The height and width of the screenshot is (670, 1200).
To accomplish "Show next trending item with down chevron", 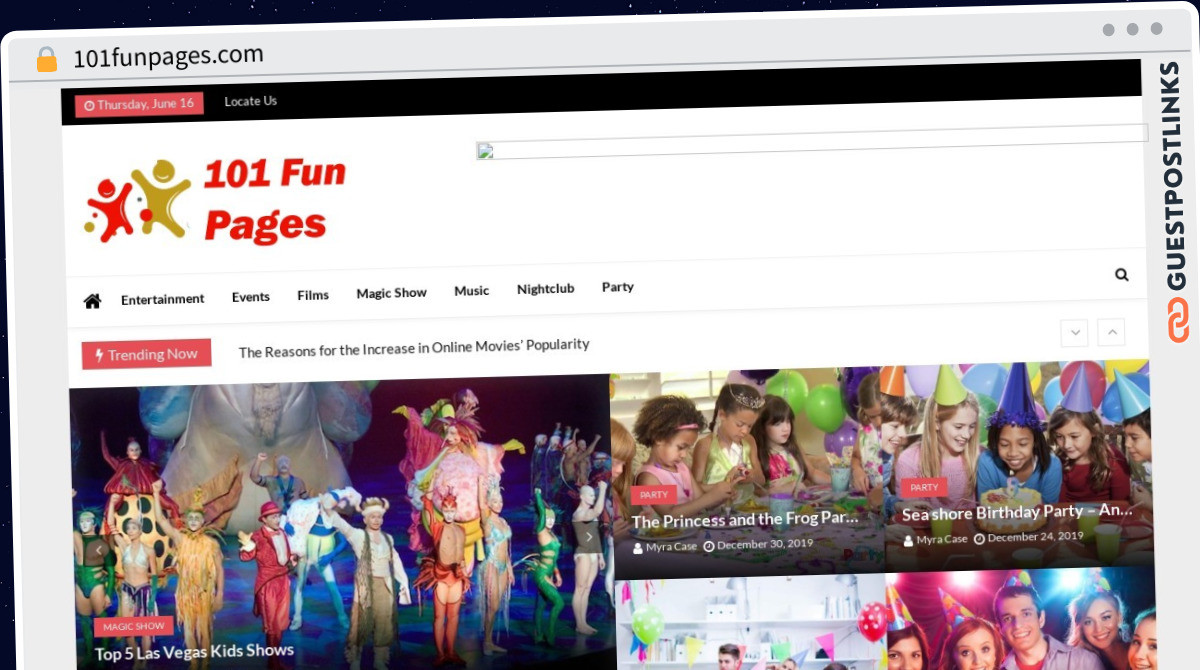I will 1075,333.
